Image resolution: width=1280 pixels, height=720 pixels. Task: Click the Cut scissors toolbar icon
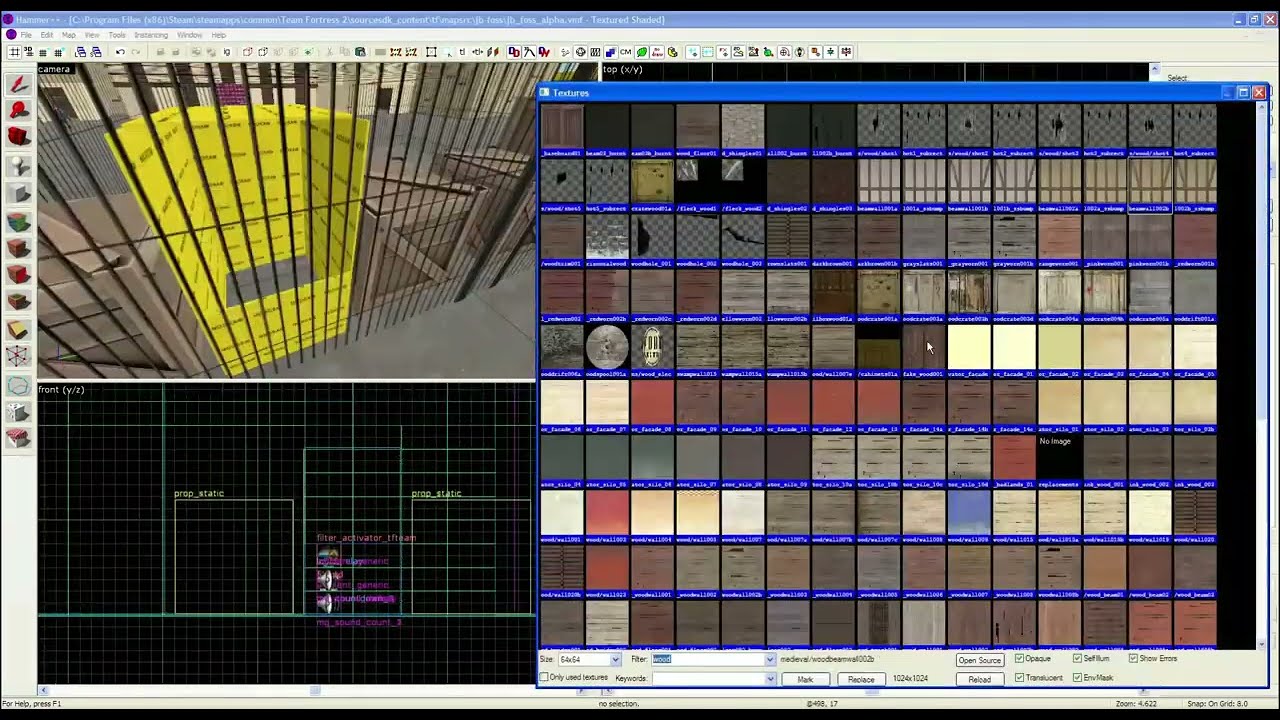pyautogui.click(x=328, y=52)
